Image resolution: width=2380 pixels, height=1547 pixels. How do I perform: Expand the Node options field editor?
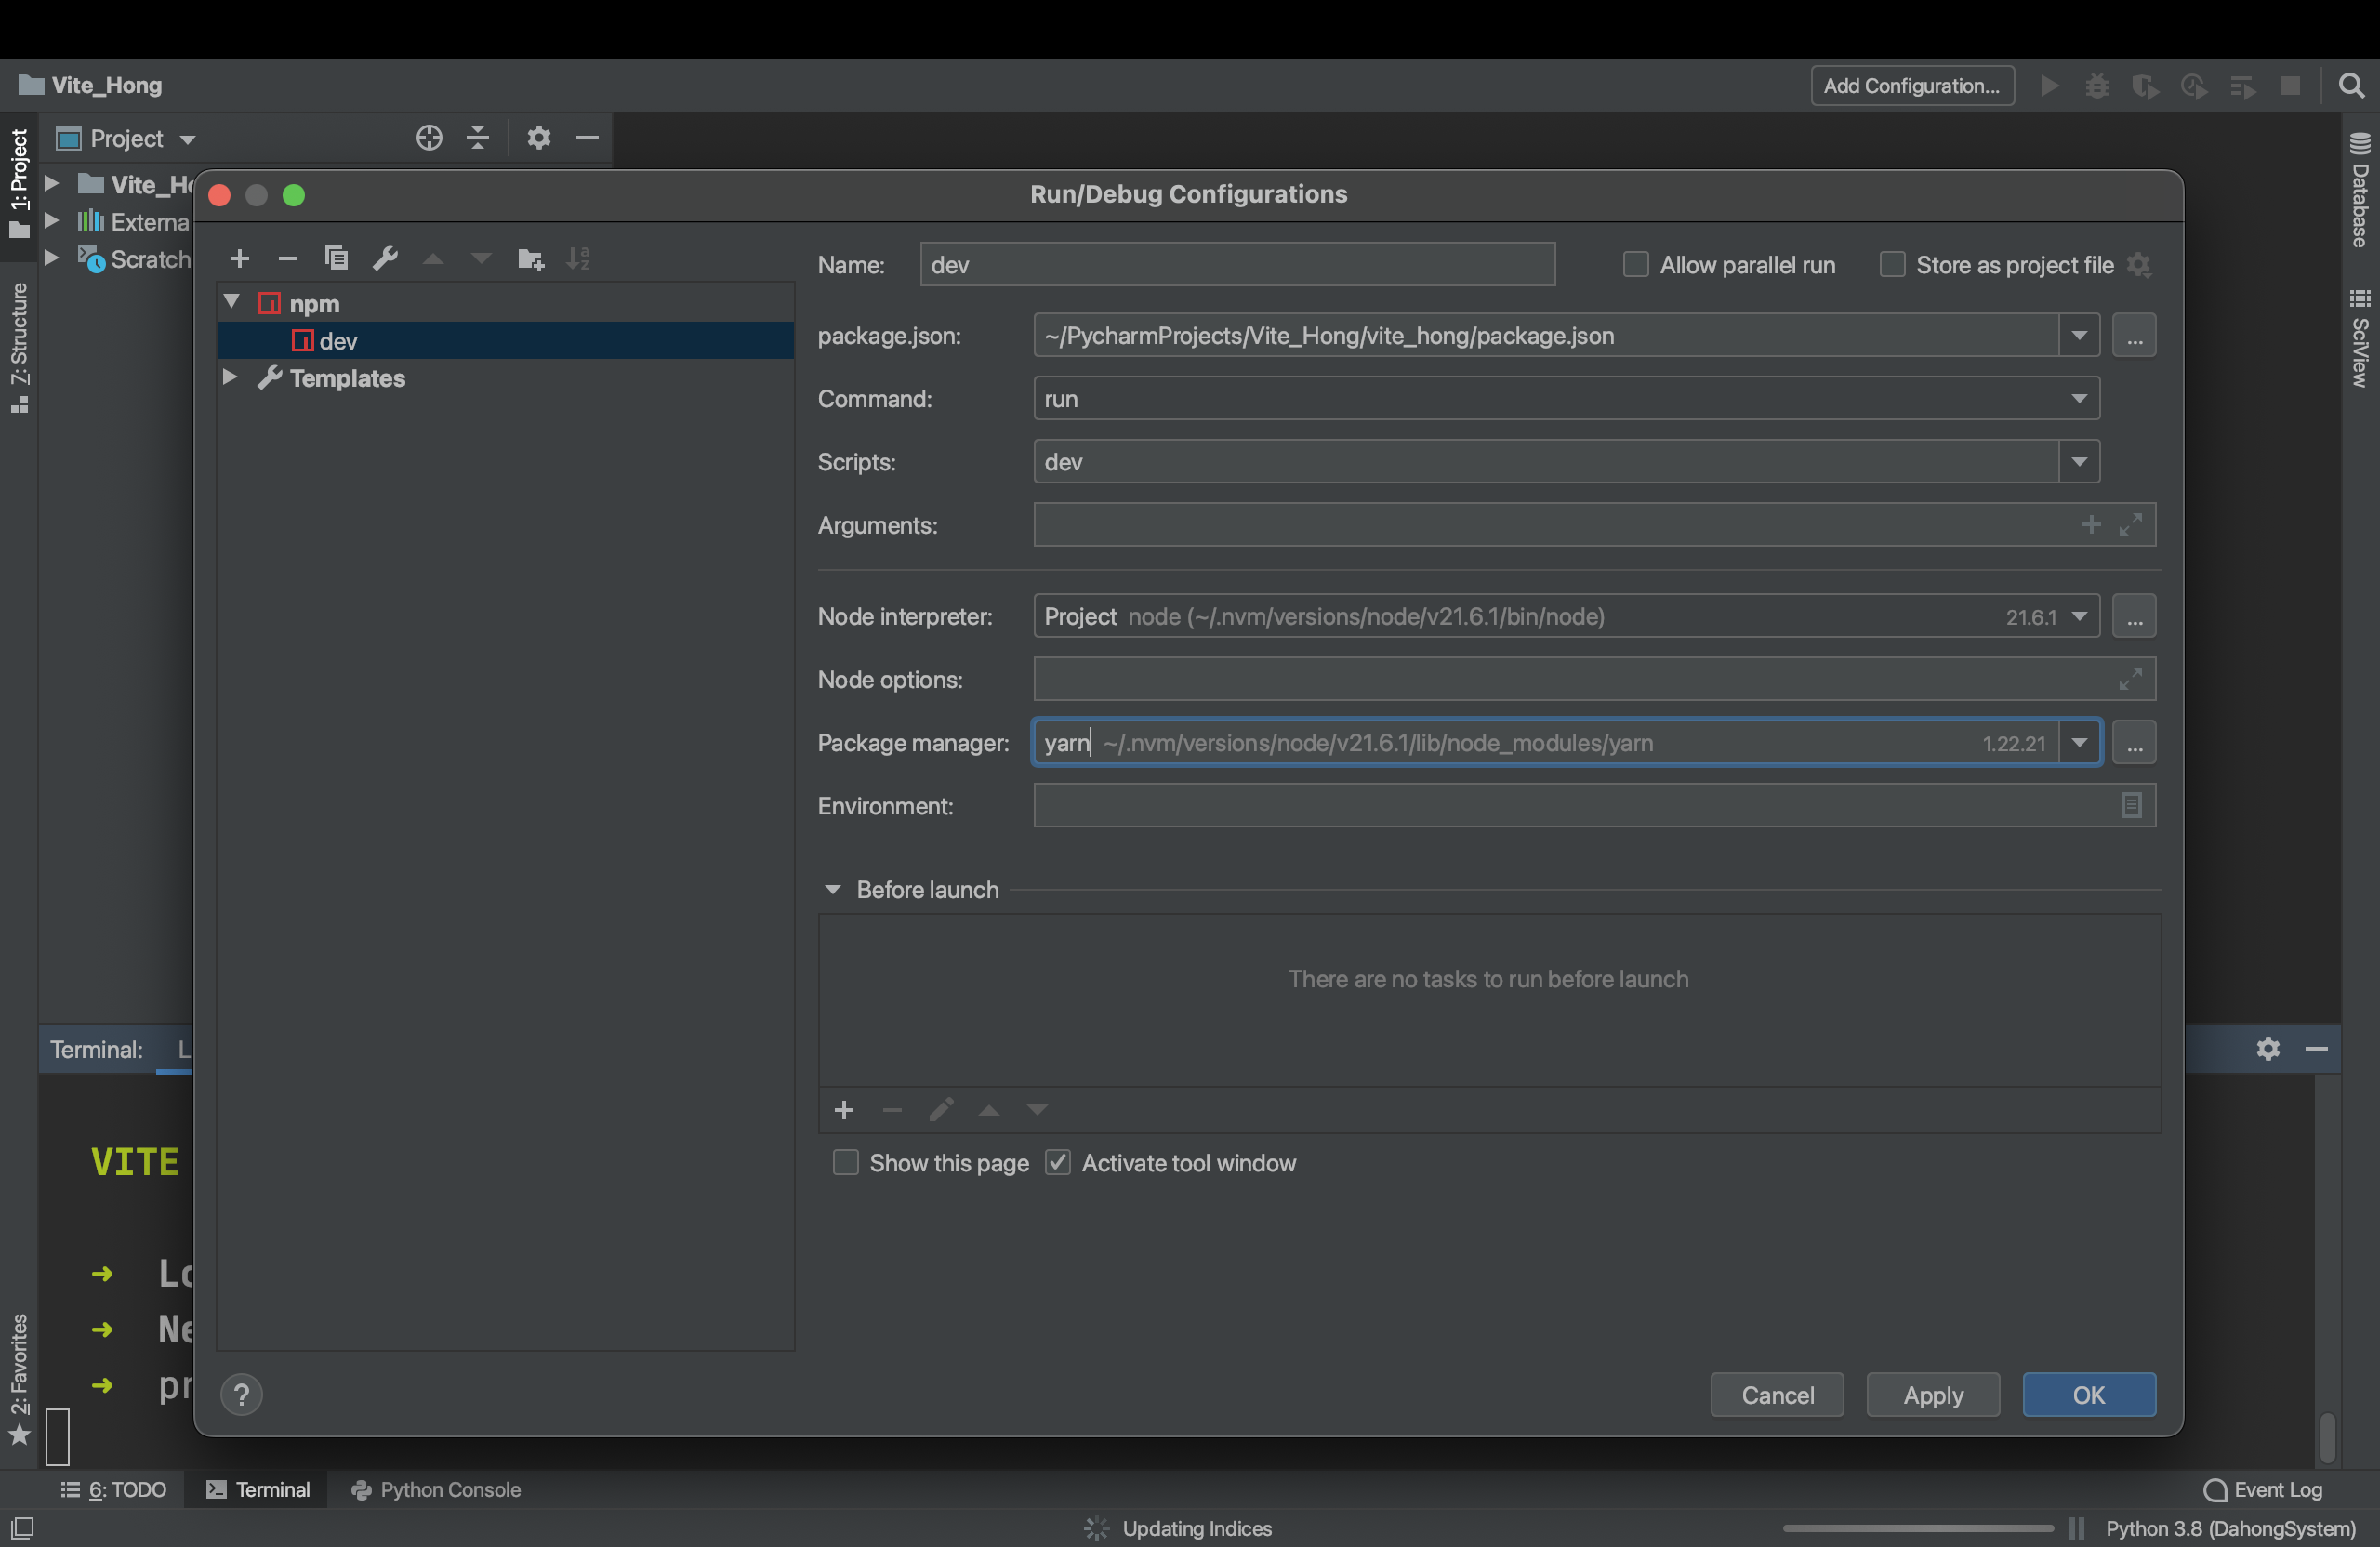click(x=2131, y=679)
